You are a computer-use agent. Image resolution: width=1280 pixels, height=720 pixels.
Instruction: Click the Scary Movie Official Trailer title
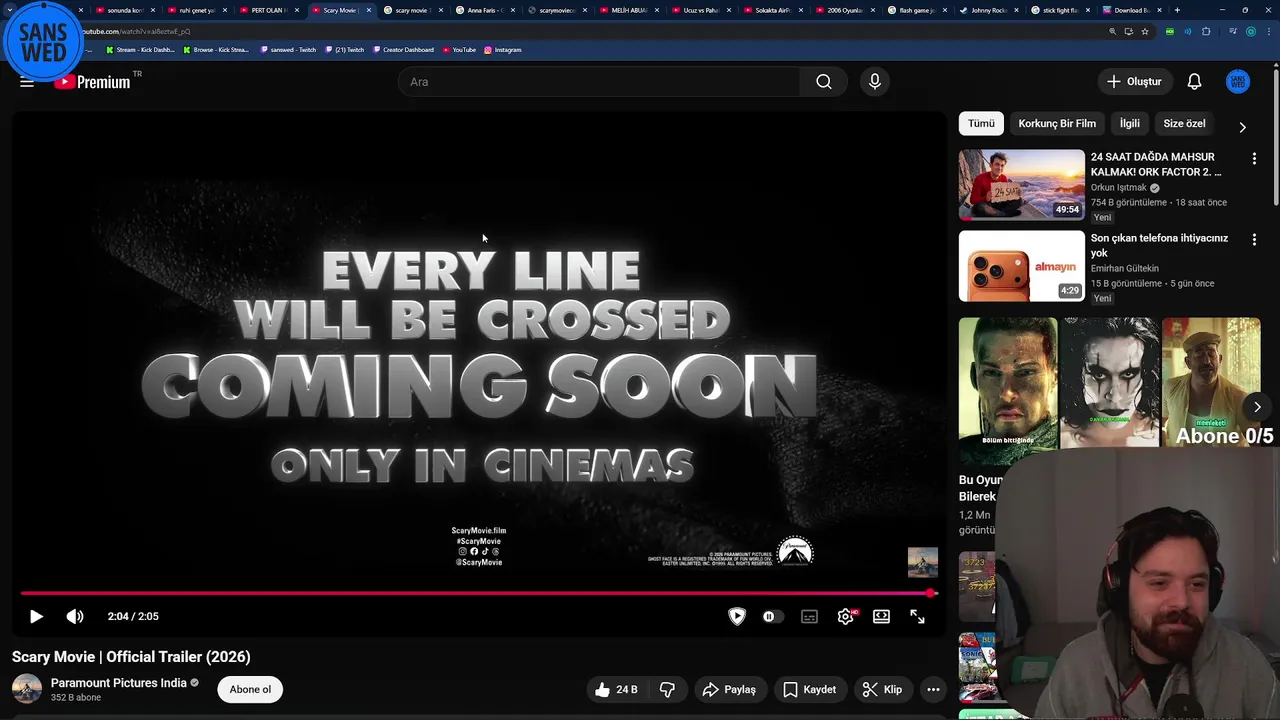(131, 657)
